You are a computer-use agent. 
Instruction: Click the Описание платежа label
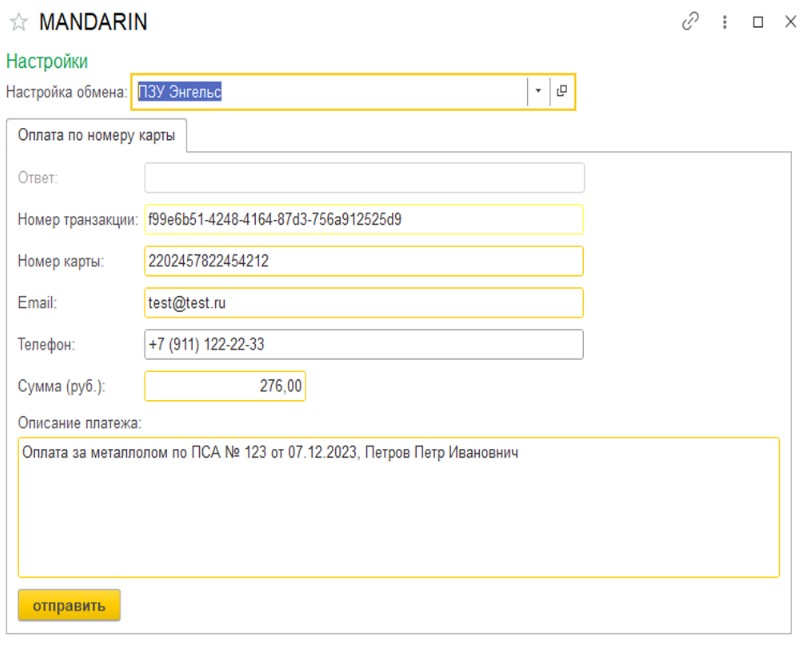coord(80,422)
